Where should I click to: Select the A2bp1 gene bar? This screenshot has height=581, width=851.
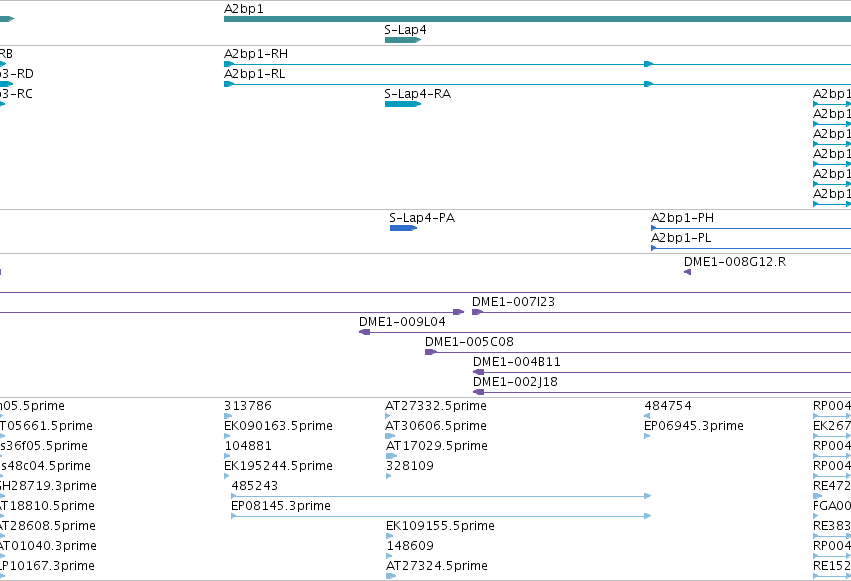tap(537, 19)
